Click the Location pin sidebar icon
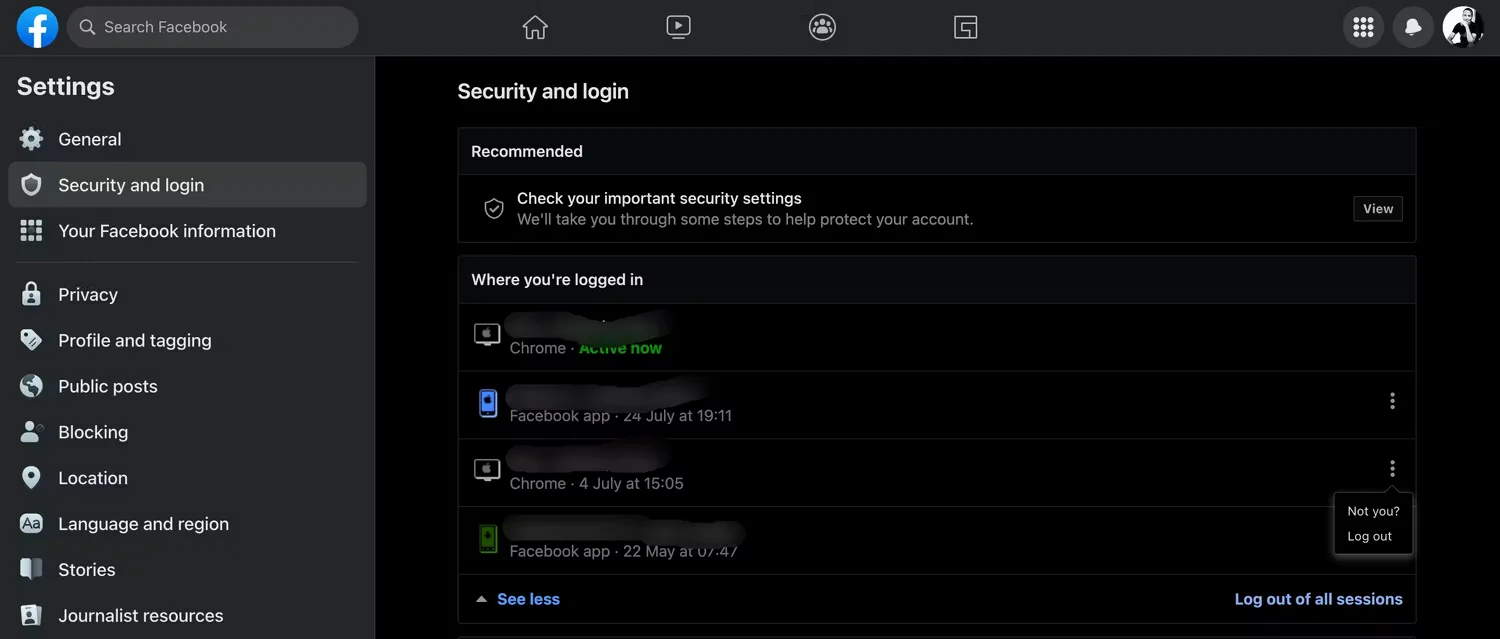The height and width of the screenshot is (639, 1500). click(x=32, y=478)
